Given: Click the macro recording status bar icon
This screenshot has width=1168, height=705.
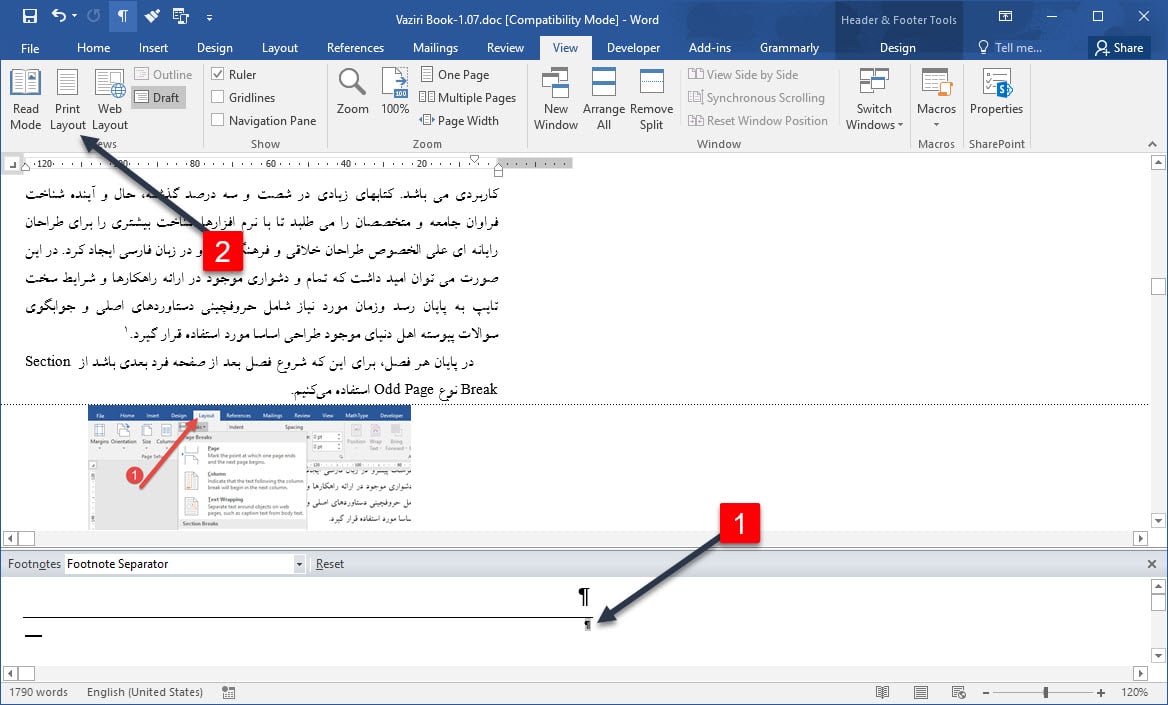Looking at the screenshot, I should pos(229,692).
